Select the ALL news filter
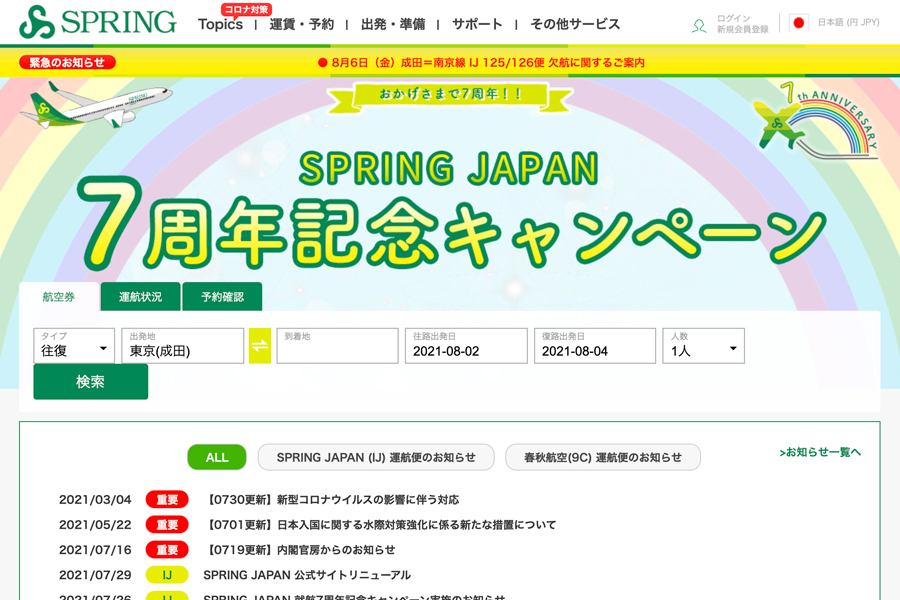 coord(217,457)
